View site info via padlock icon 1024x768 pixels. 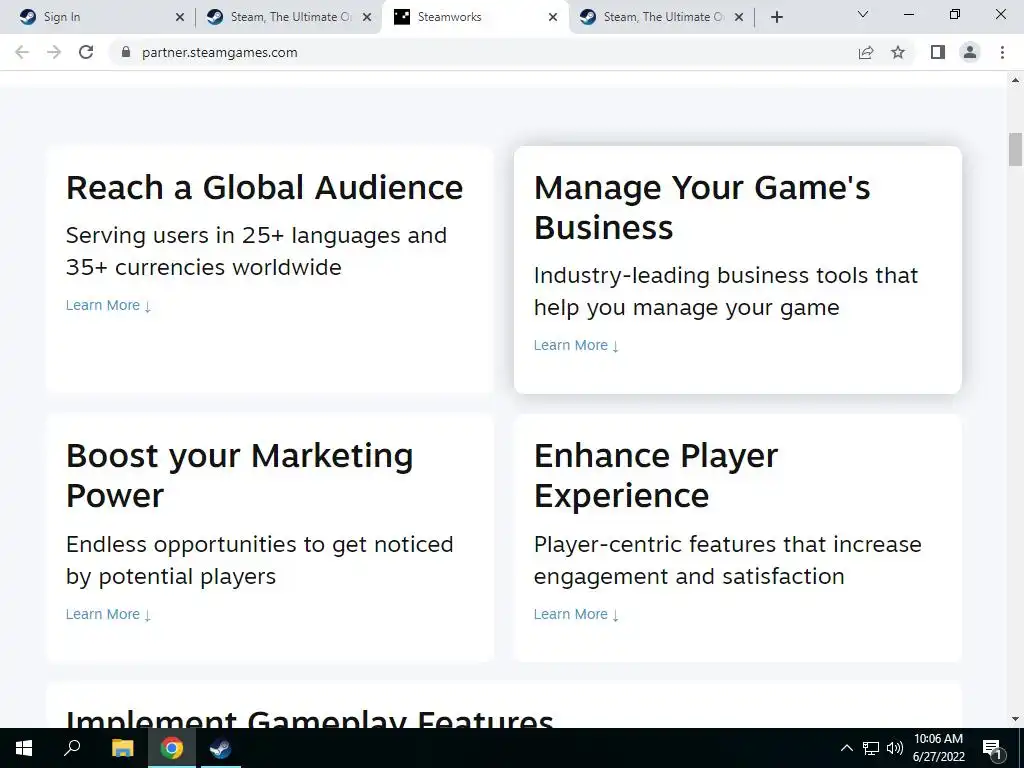click(x=126, y=52)
